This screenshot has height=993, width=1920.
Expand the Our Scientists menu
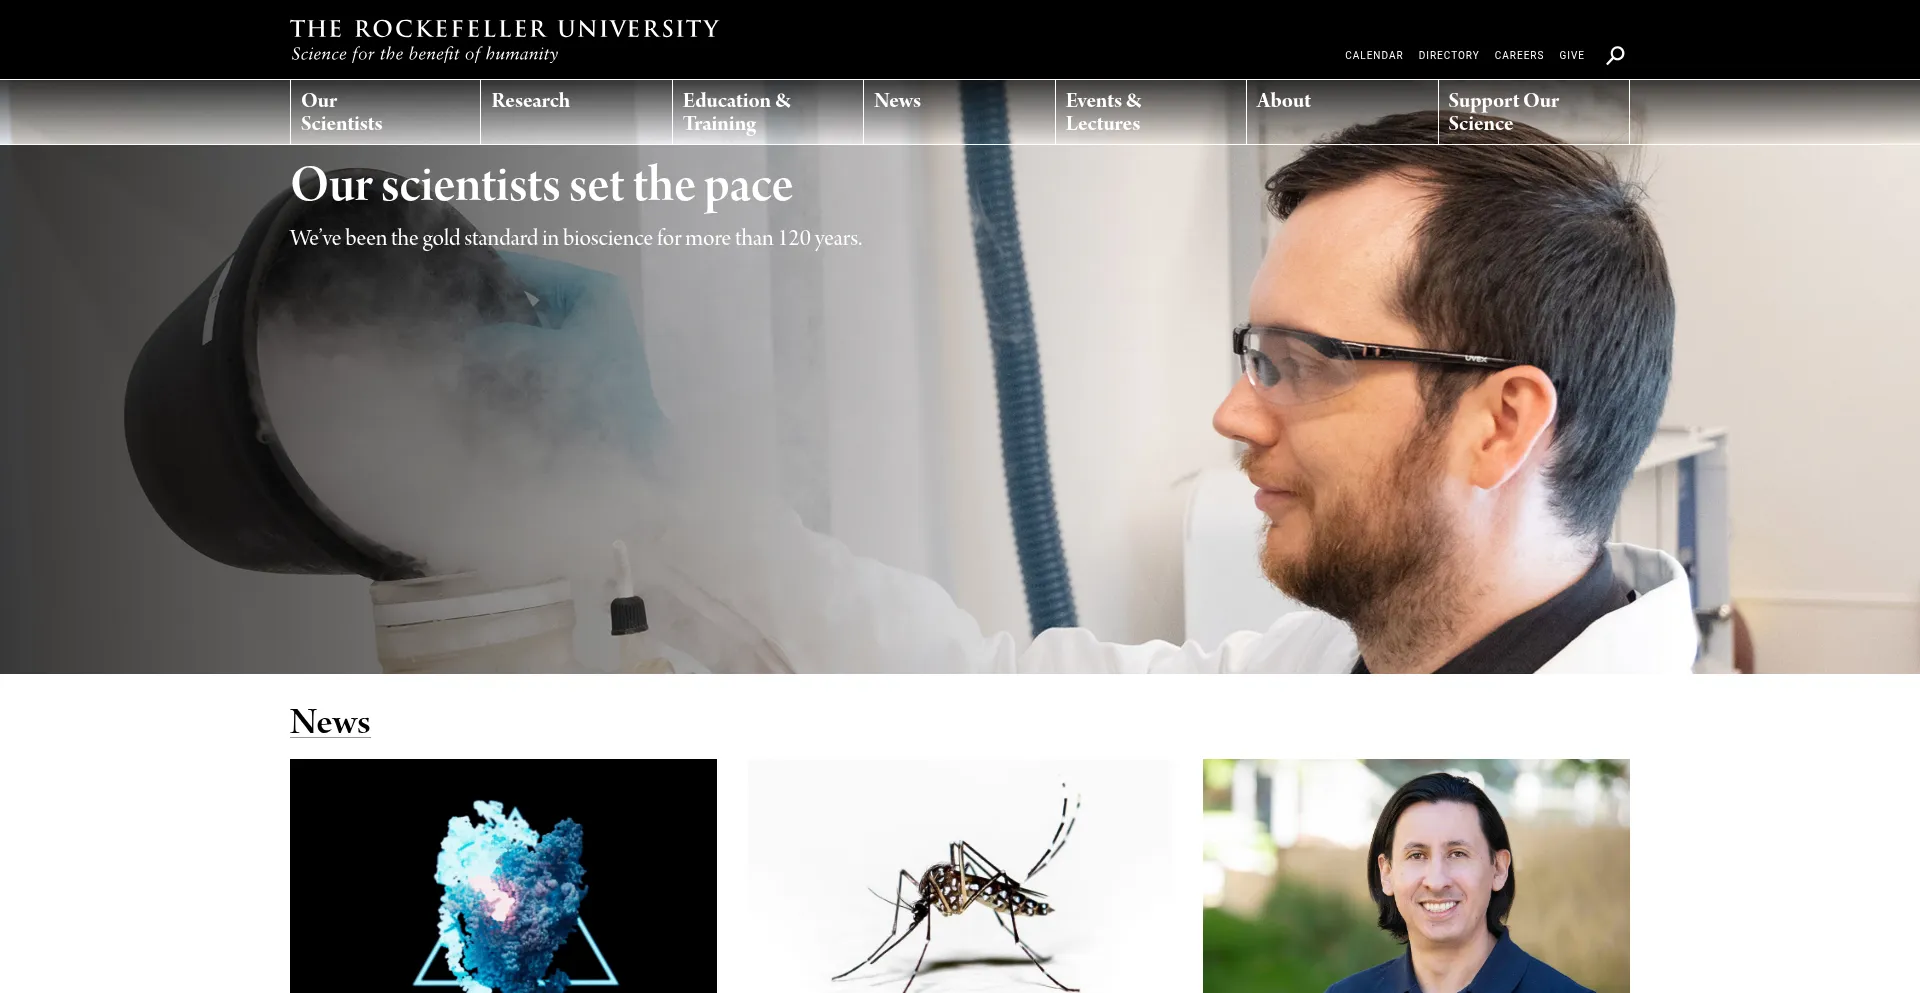click(385, 112)
